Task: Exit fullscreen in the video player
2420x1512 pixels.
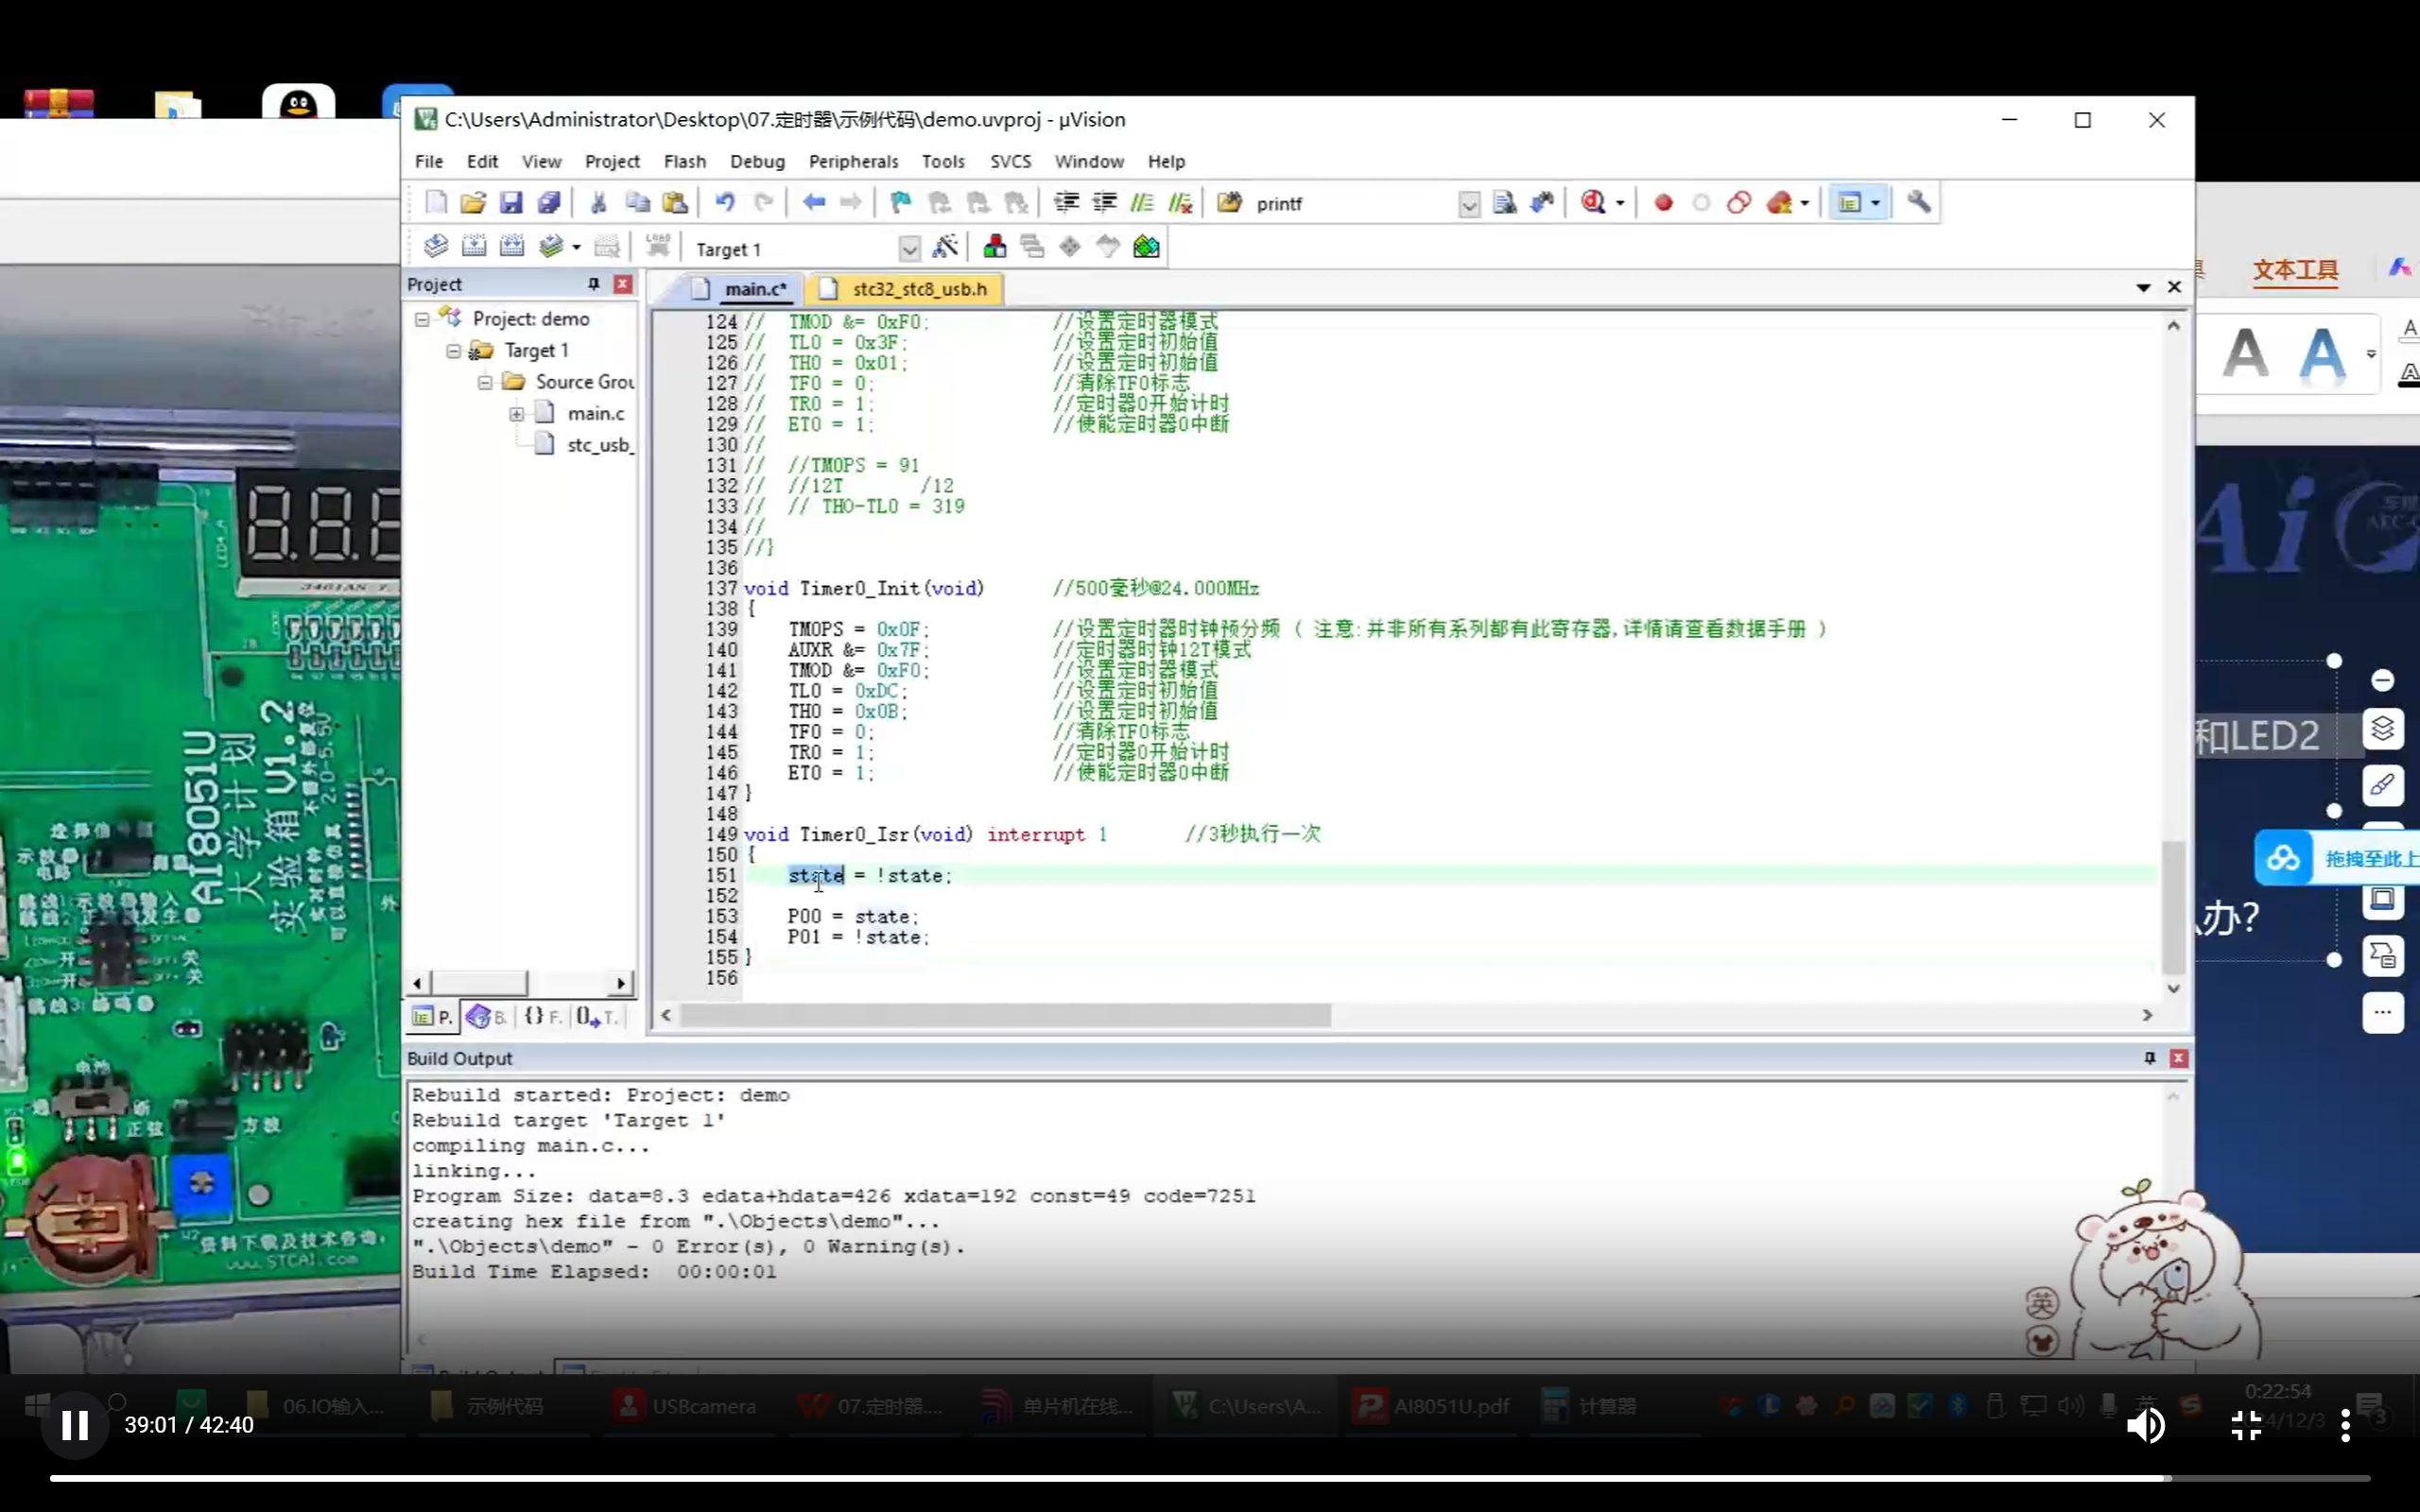Action: tap(2246, 1425)
